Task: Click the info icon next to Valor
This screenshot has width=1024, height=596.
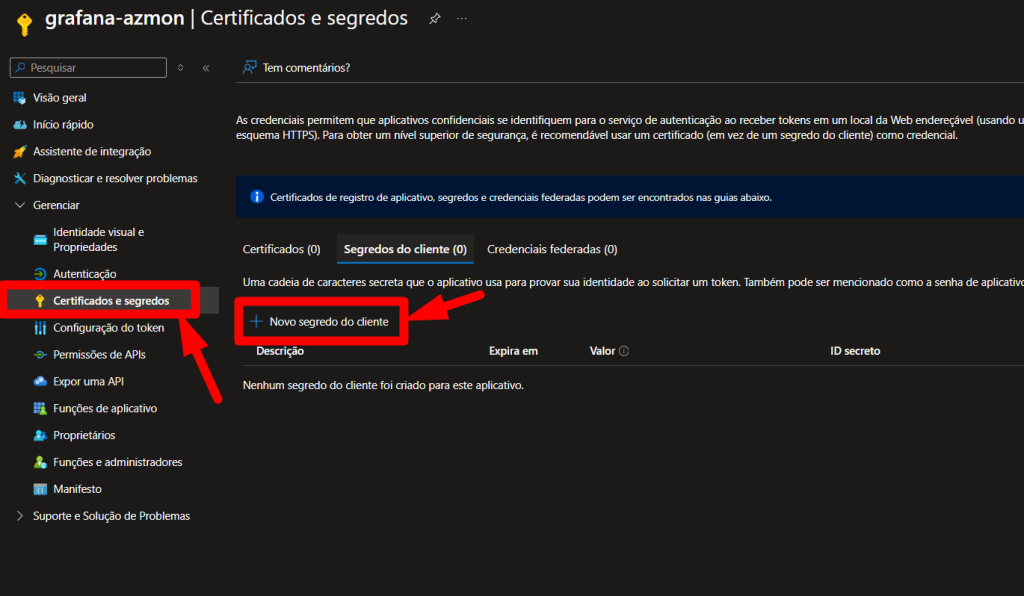Action: pyautogui.click(x=624, y=352)
